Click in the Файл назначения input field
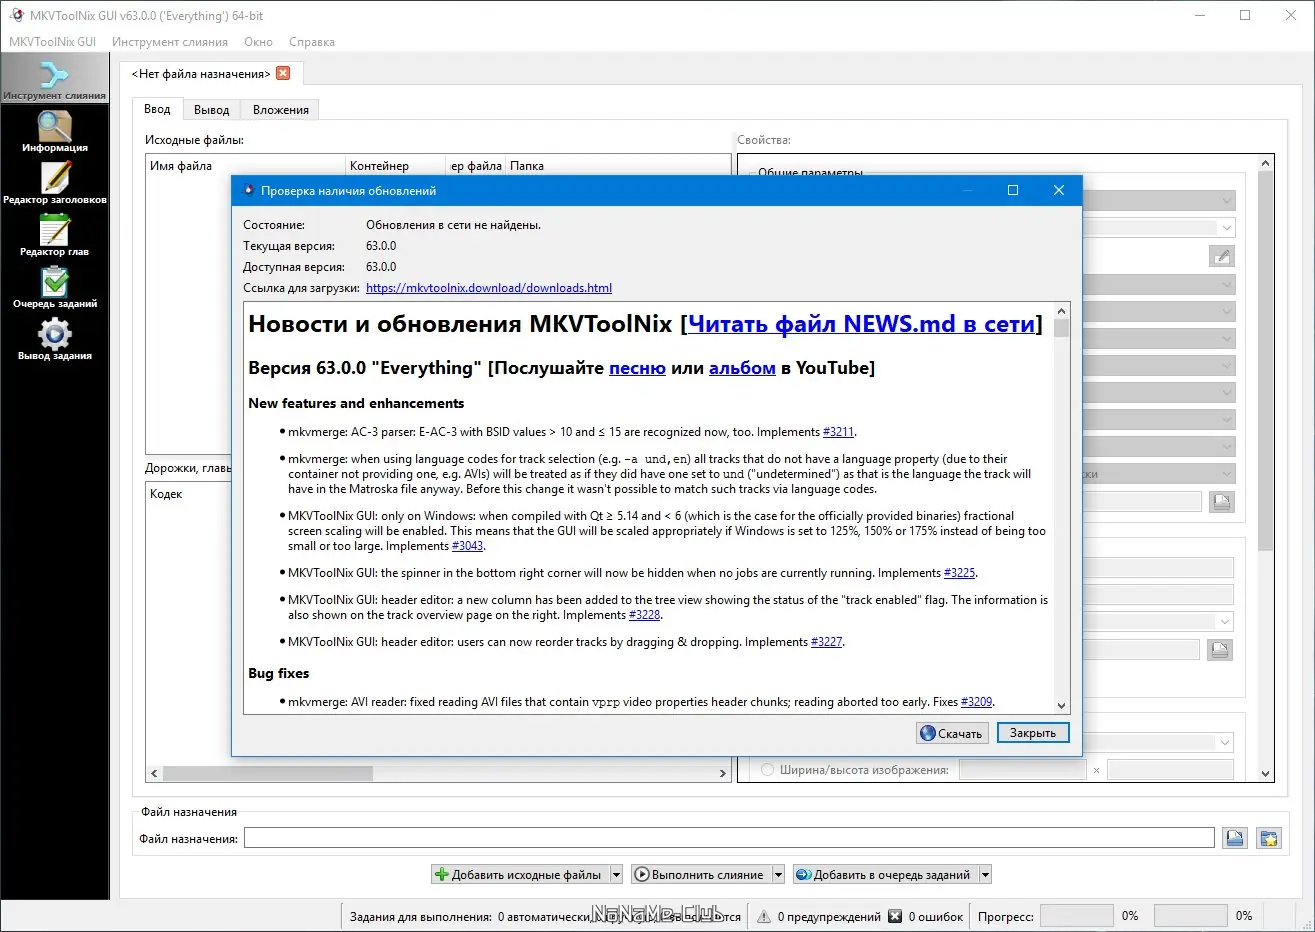The height and width of the screenshot is (932, 1315). (729, 838)
